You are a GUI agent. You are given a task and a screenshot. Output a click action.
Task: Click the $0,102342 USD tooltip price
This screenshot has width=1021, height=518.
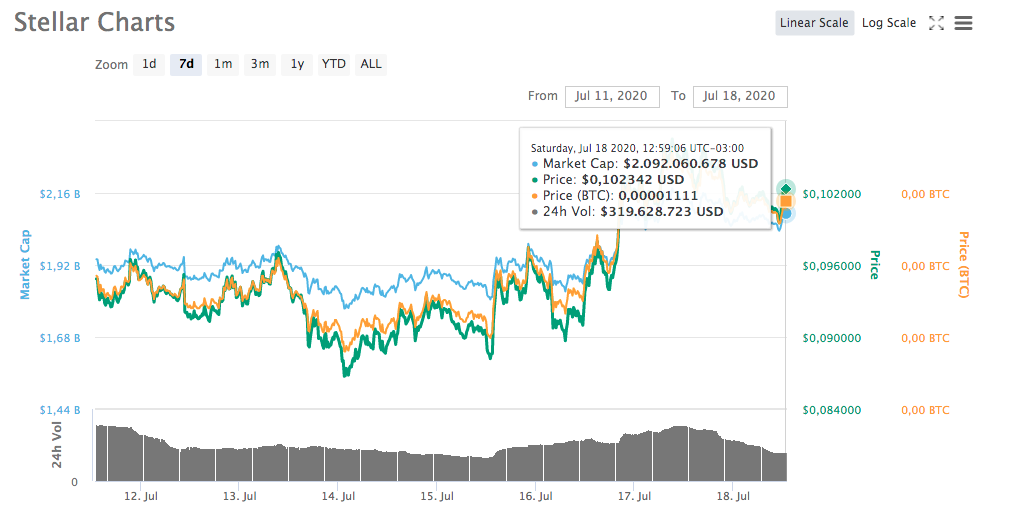point(633,180)
